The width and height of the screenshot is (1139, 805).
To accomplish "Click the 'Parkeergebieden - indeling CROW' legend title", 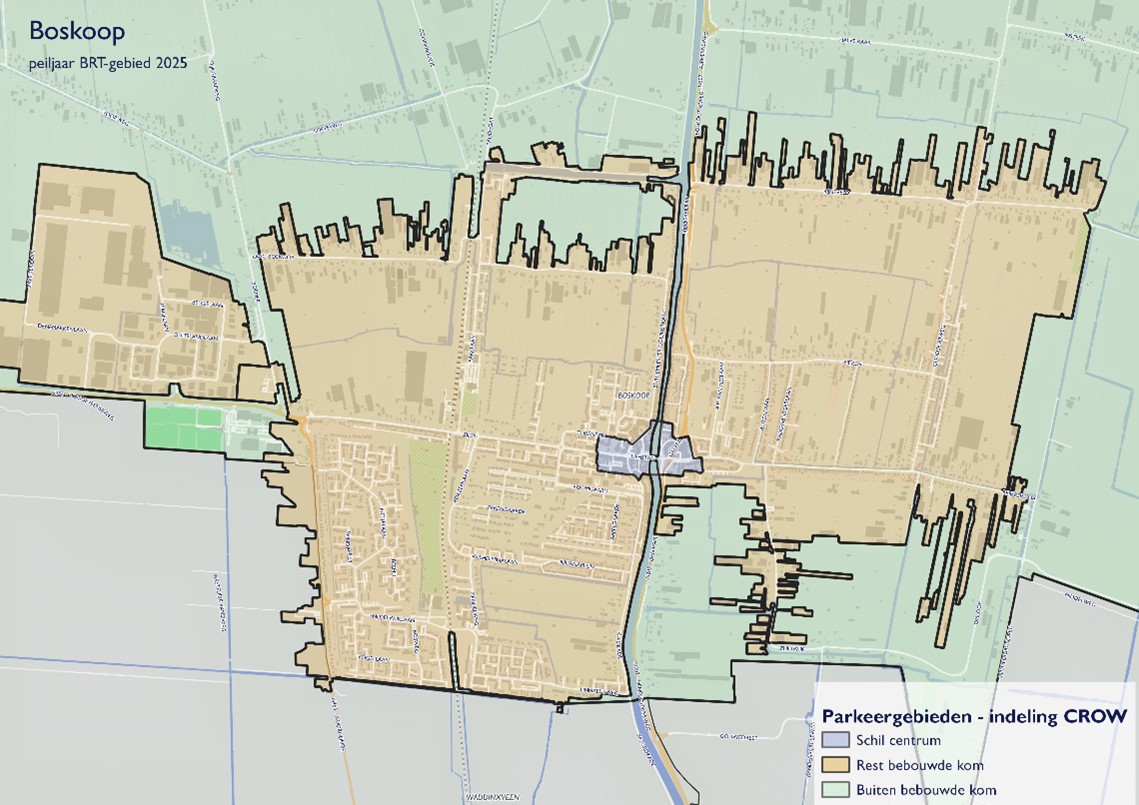I will 974,716.
